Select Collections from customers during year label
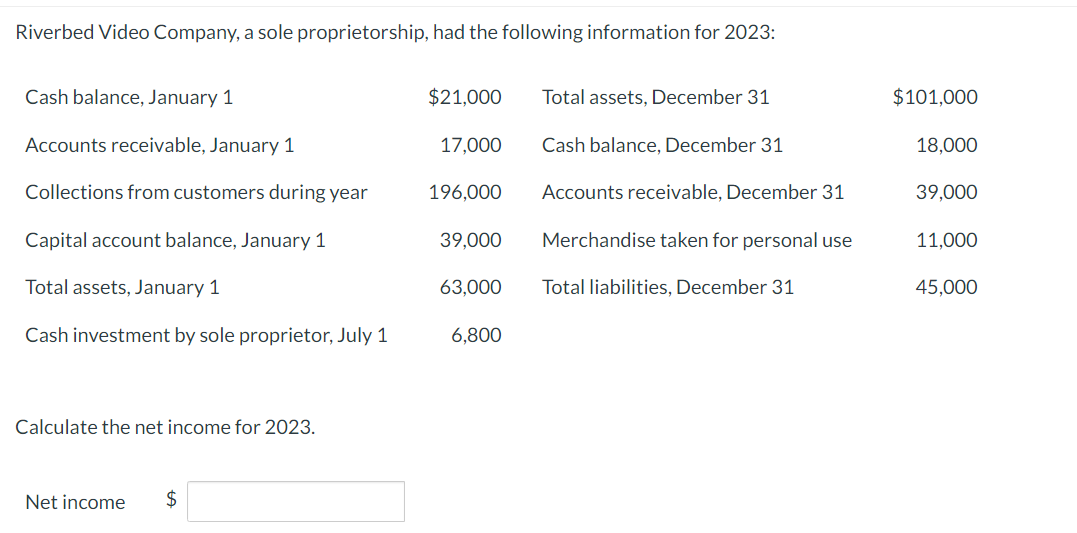Viewport: 1077px width, 533px height. click(196, 192)
